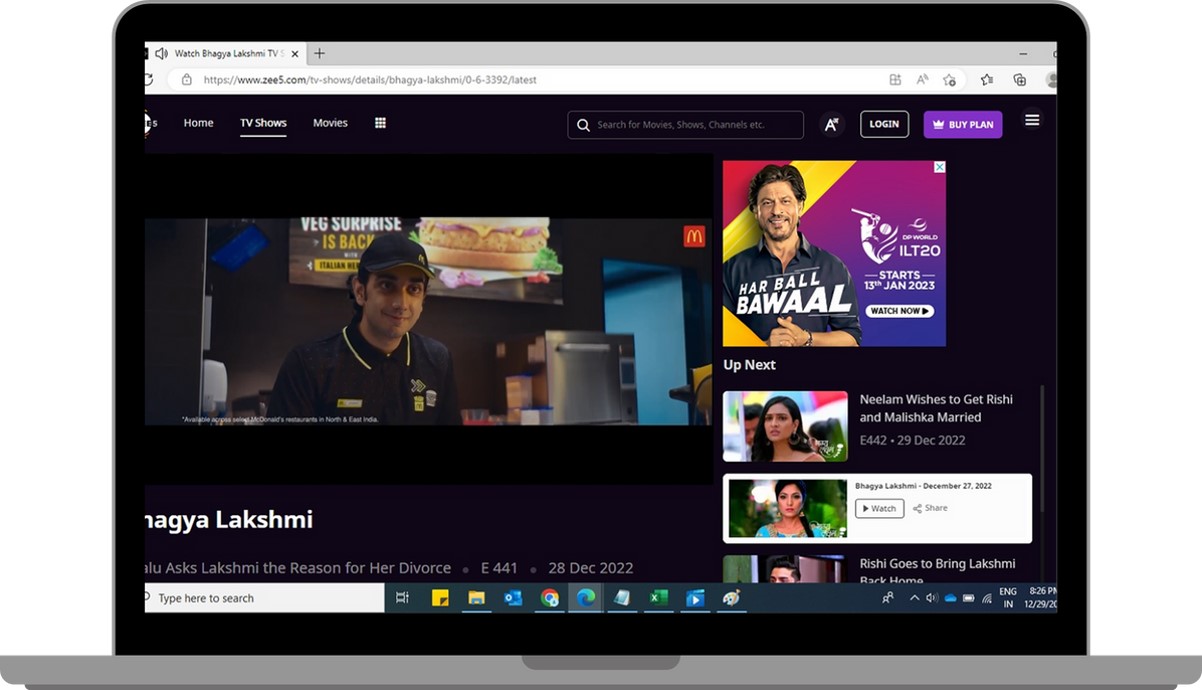Launch Sticky Notes from the taskbar
Image resolution: width=1202 pixels, height=690 pixels.
tap(439, 598)
